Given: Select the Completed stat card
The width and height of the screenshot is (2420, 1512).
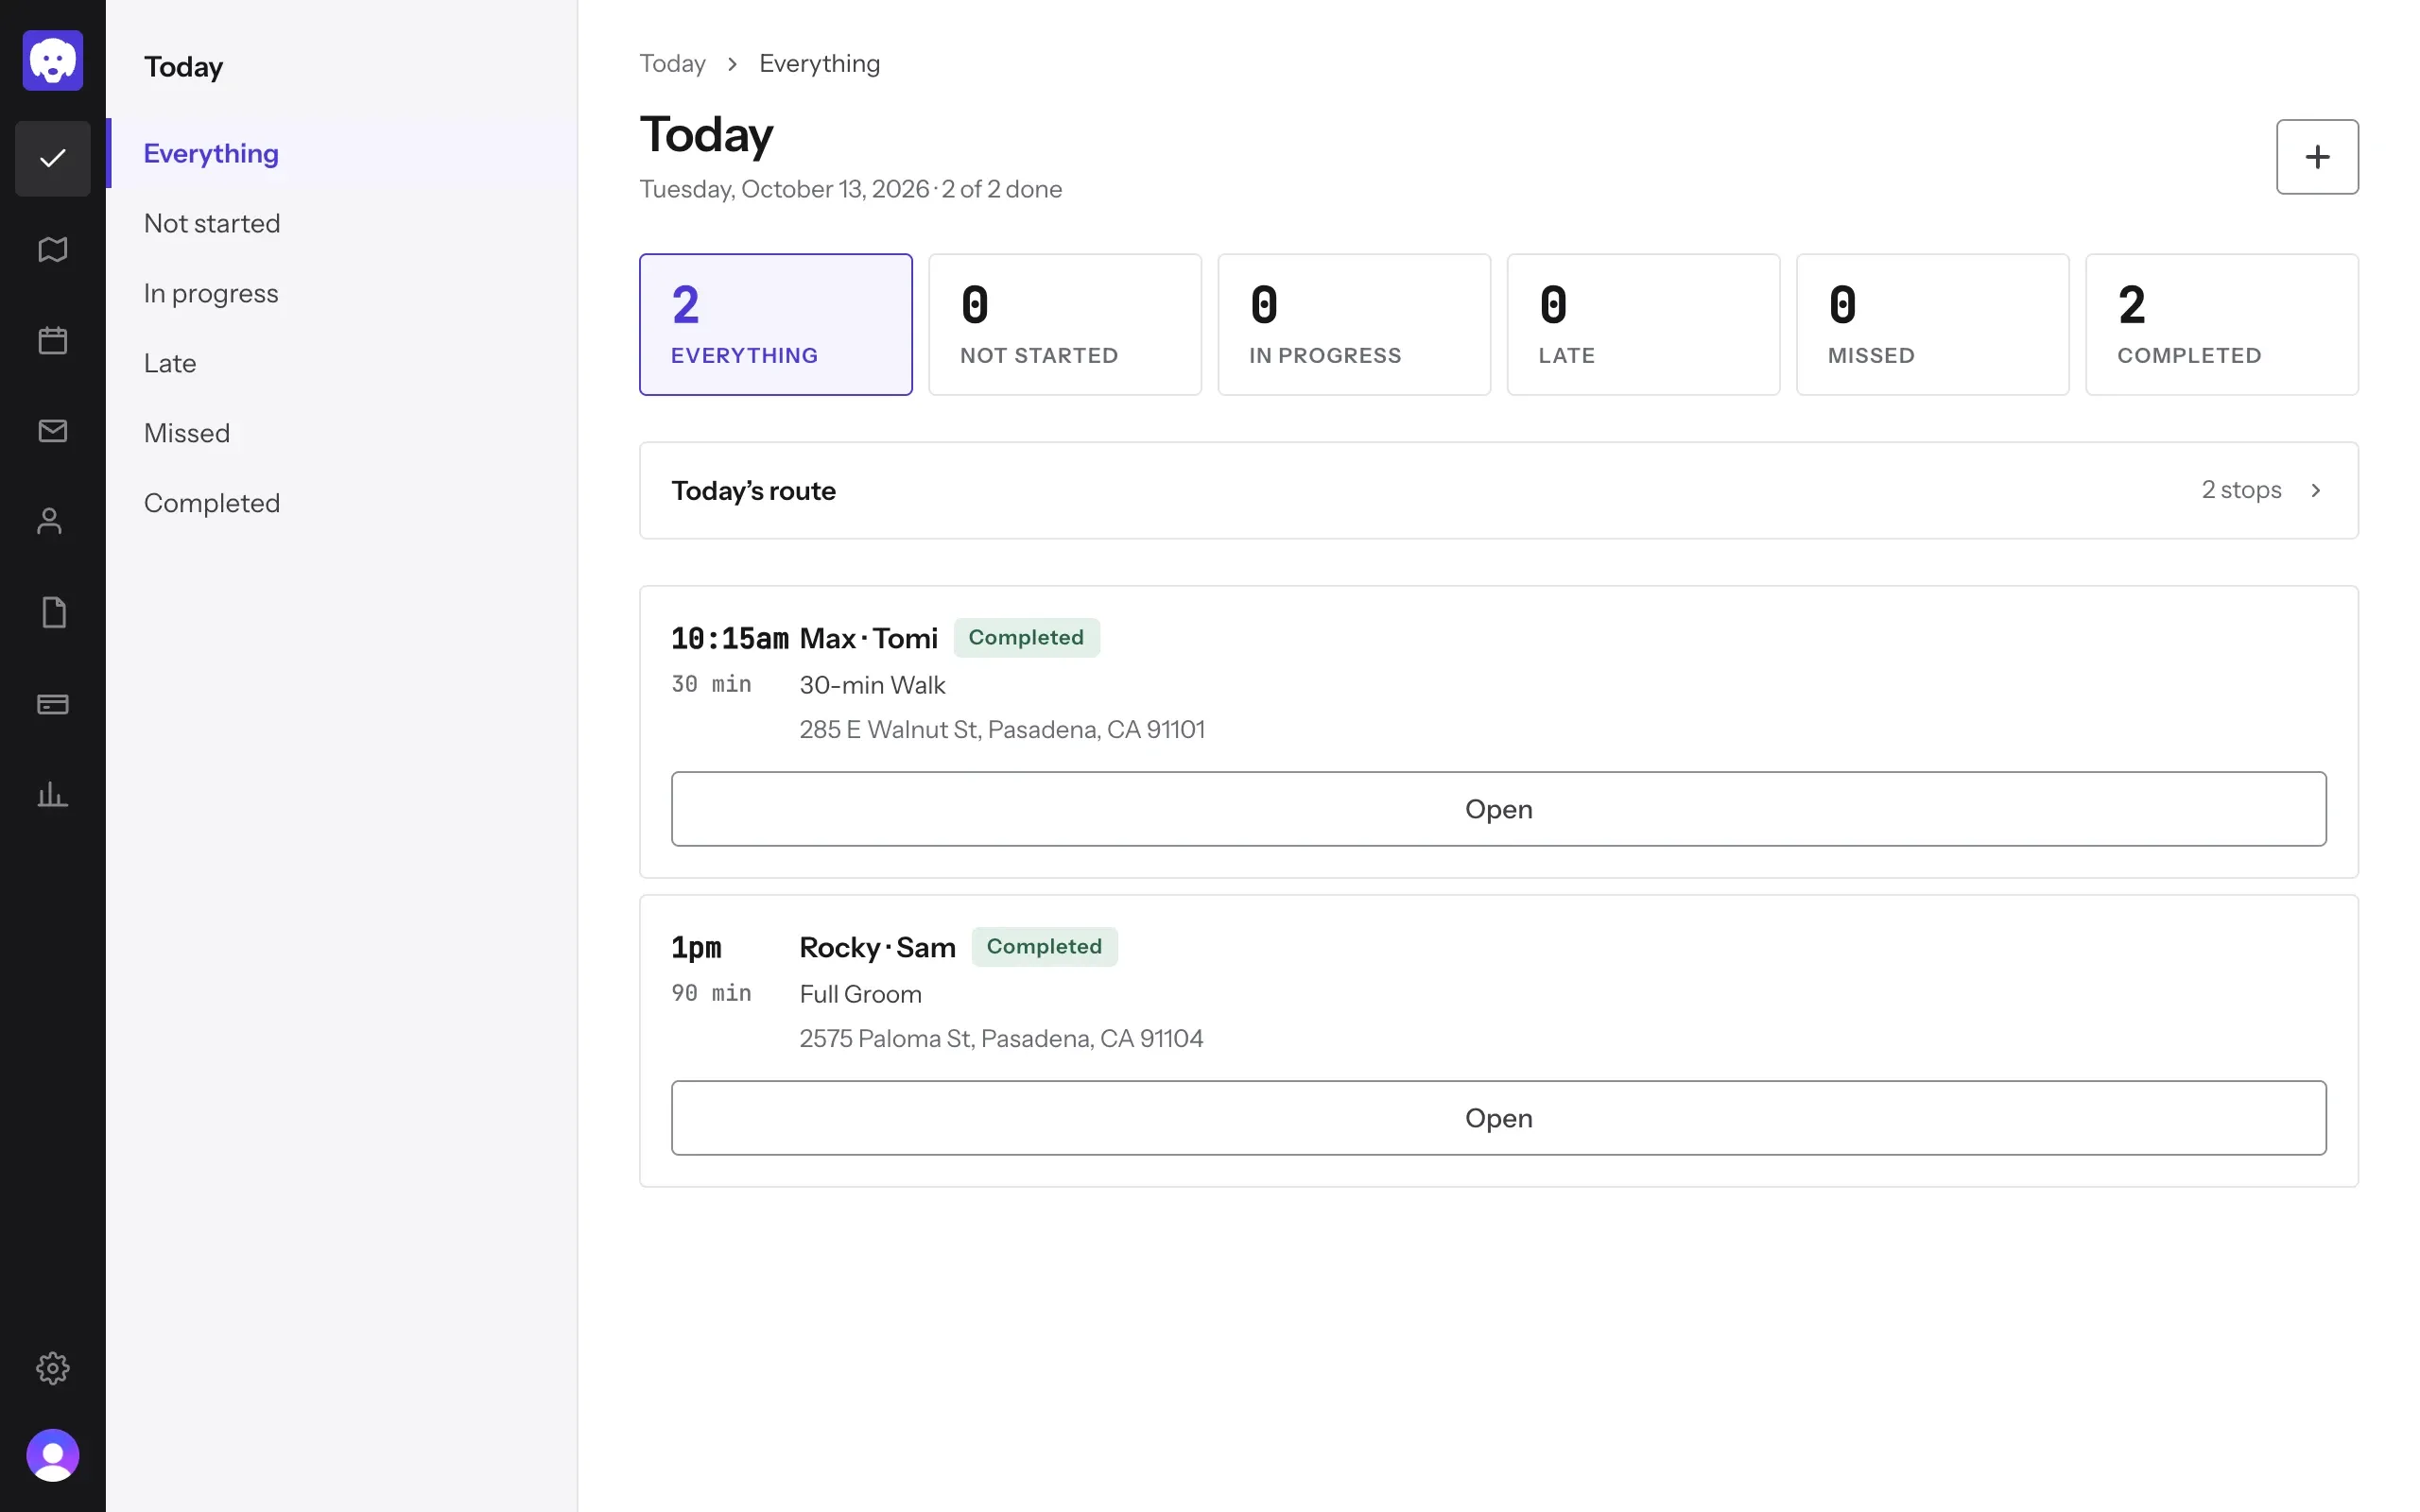Looking at the screenshot, I should tap(2221, 324).
